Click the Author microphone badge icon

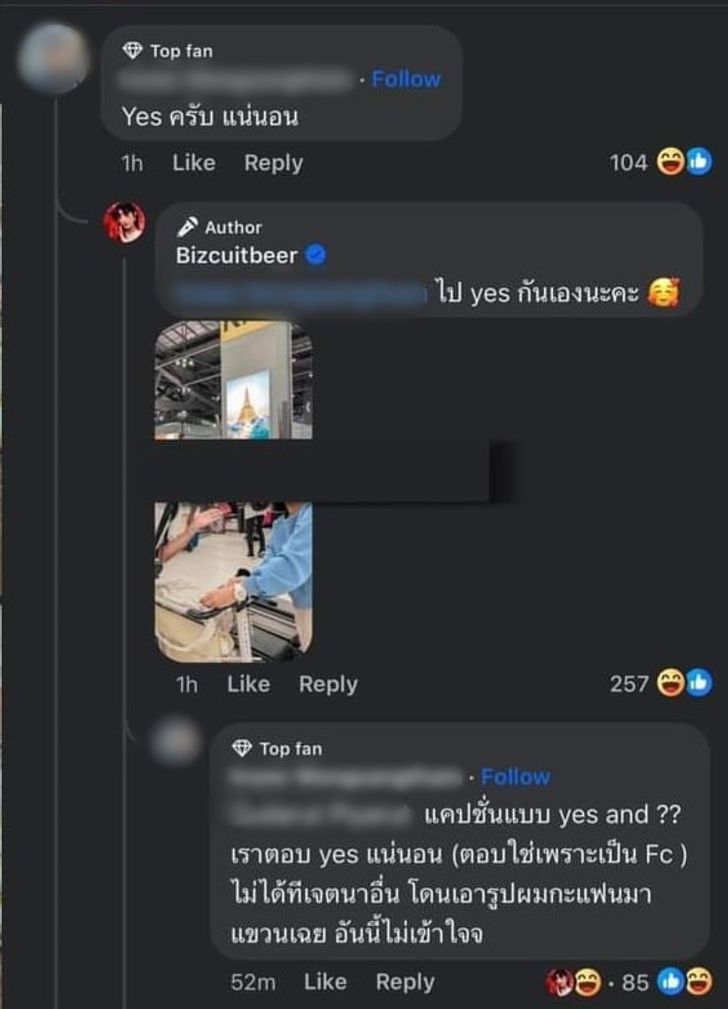coord(187,227)
